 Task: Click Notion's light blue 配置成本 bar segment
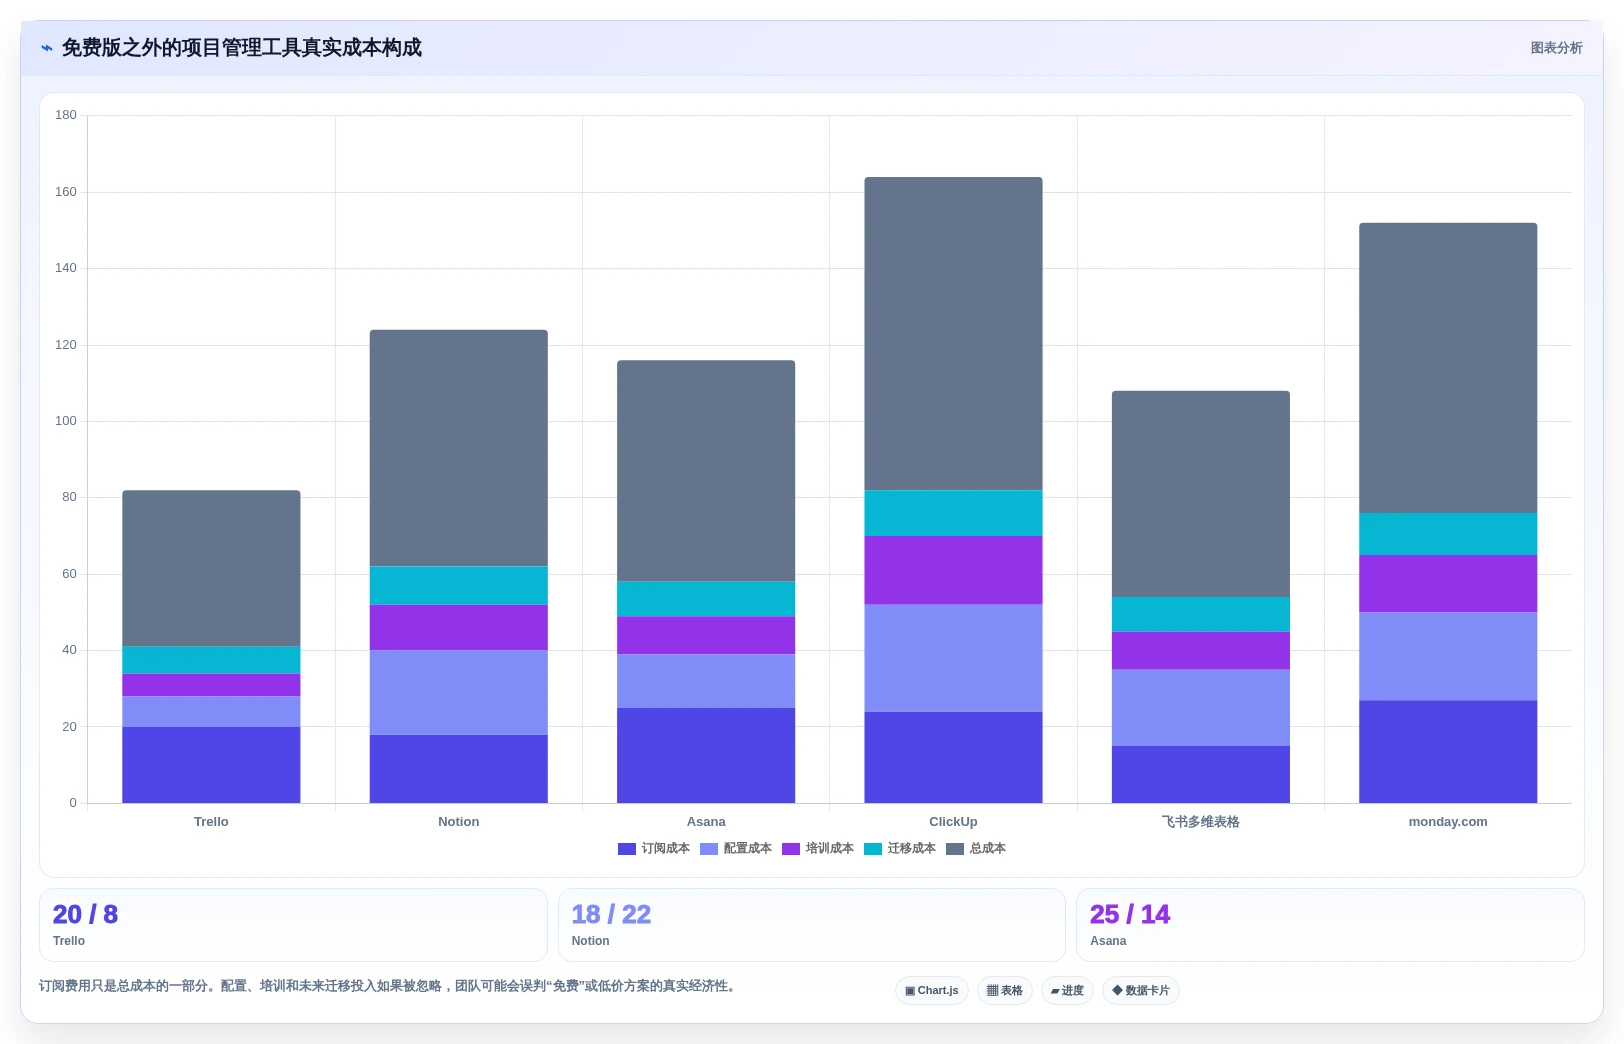[458, 693]
